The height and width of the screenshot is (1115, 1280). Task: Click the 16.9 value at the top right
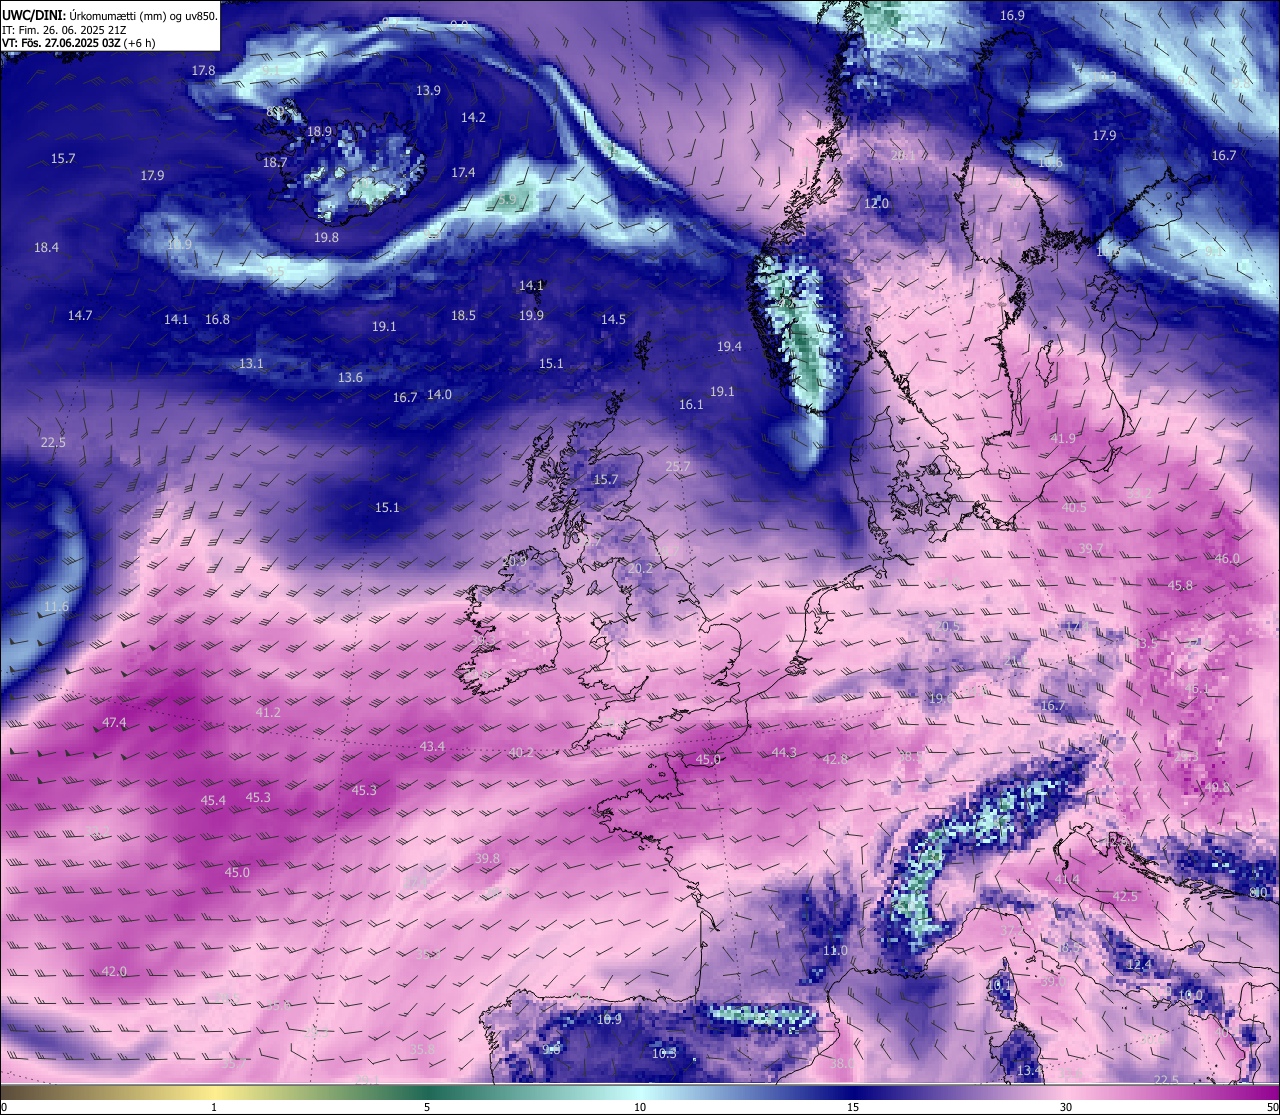(1012, 16)
